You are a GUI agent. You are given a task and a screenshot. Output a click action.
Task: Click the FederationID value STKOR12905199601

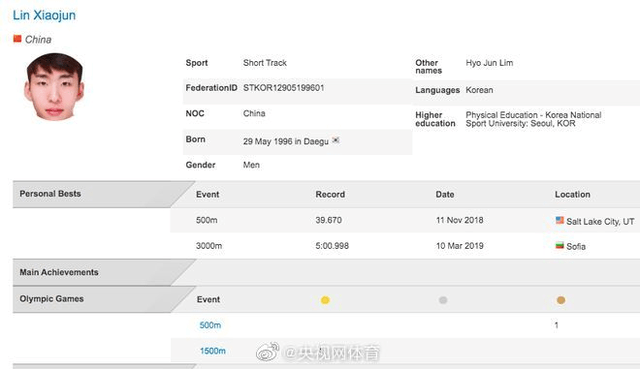pyautogui.click(x=284, y=88)
